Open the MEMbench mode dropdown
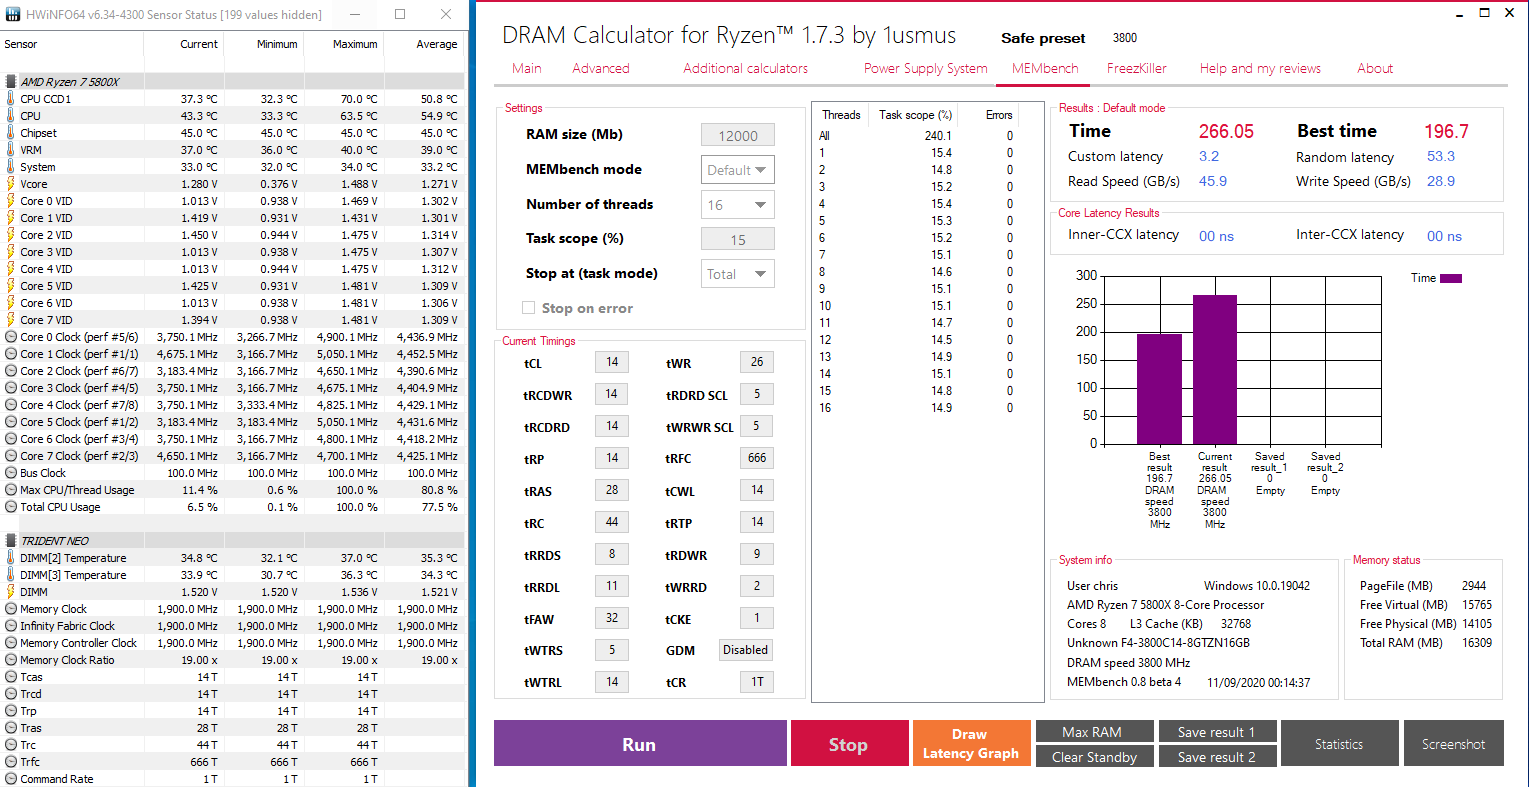 [x=738, y=170]
